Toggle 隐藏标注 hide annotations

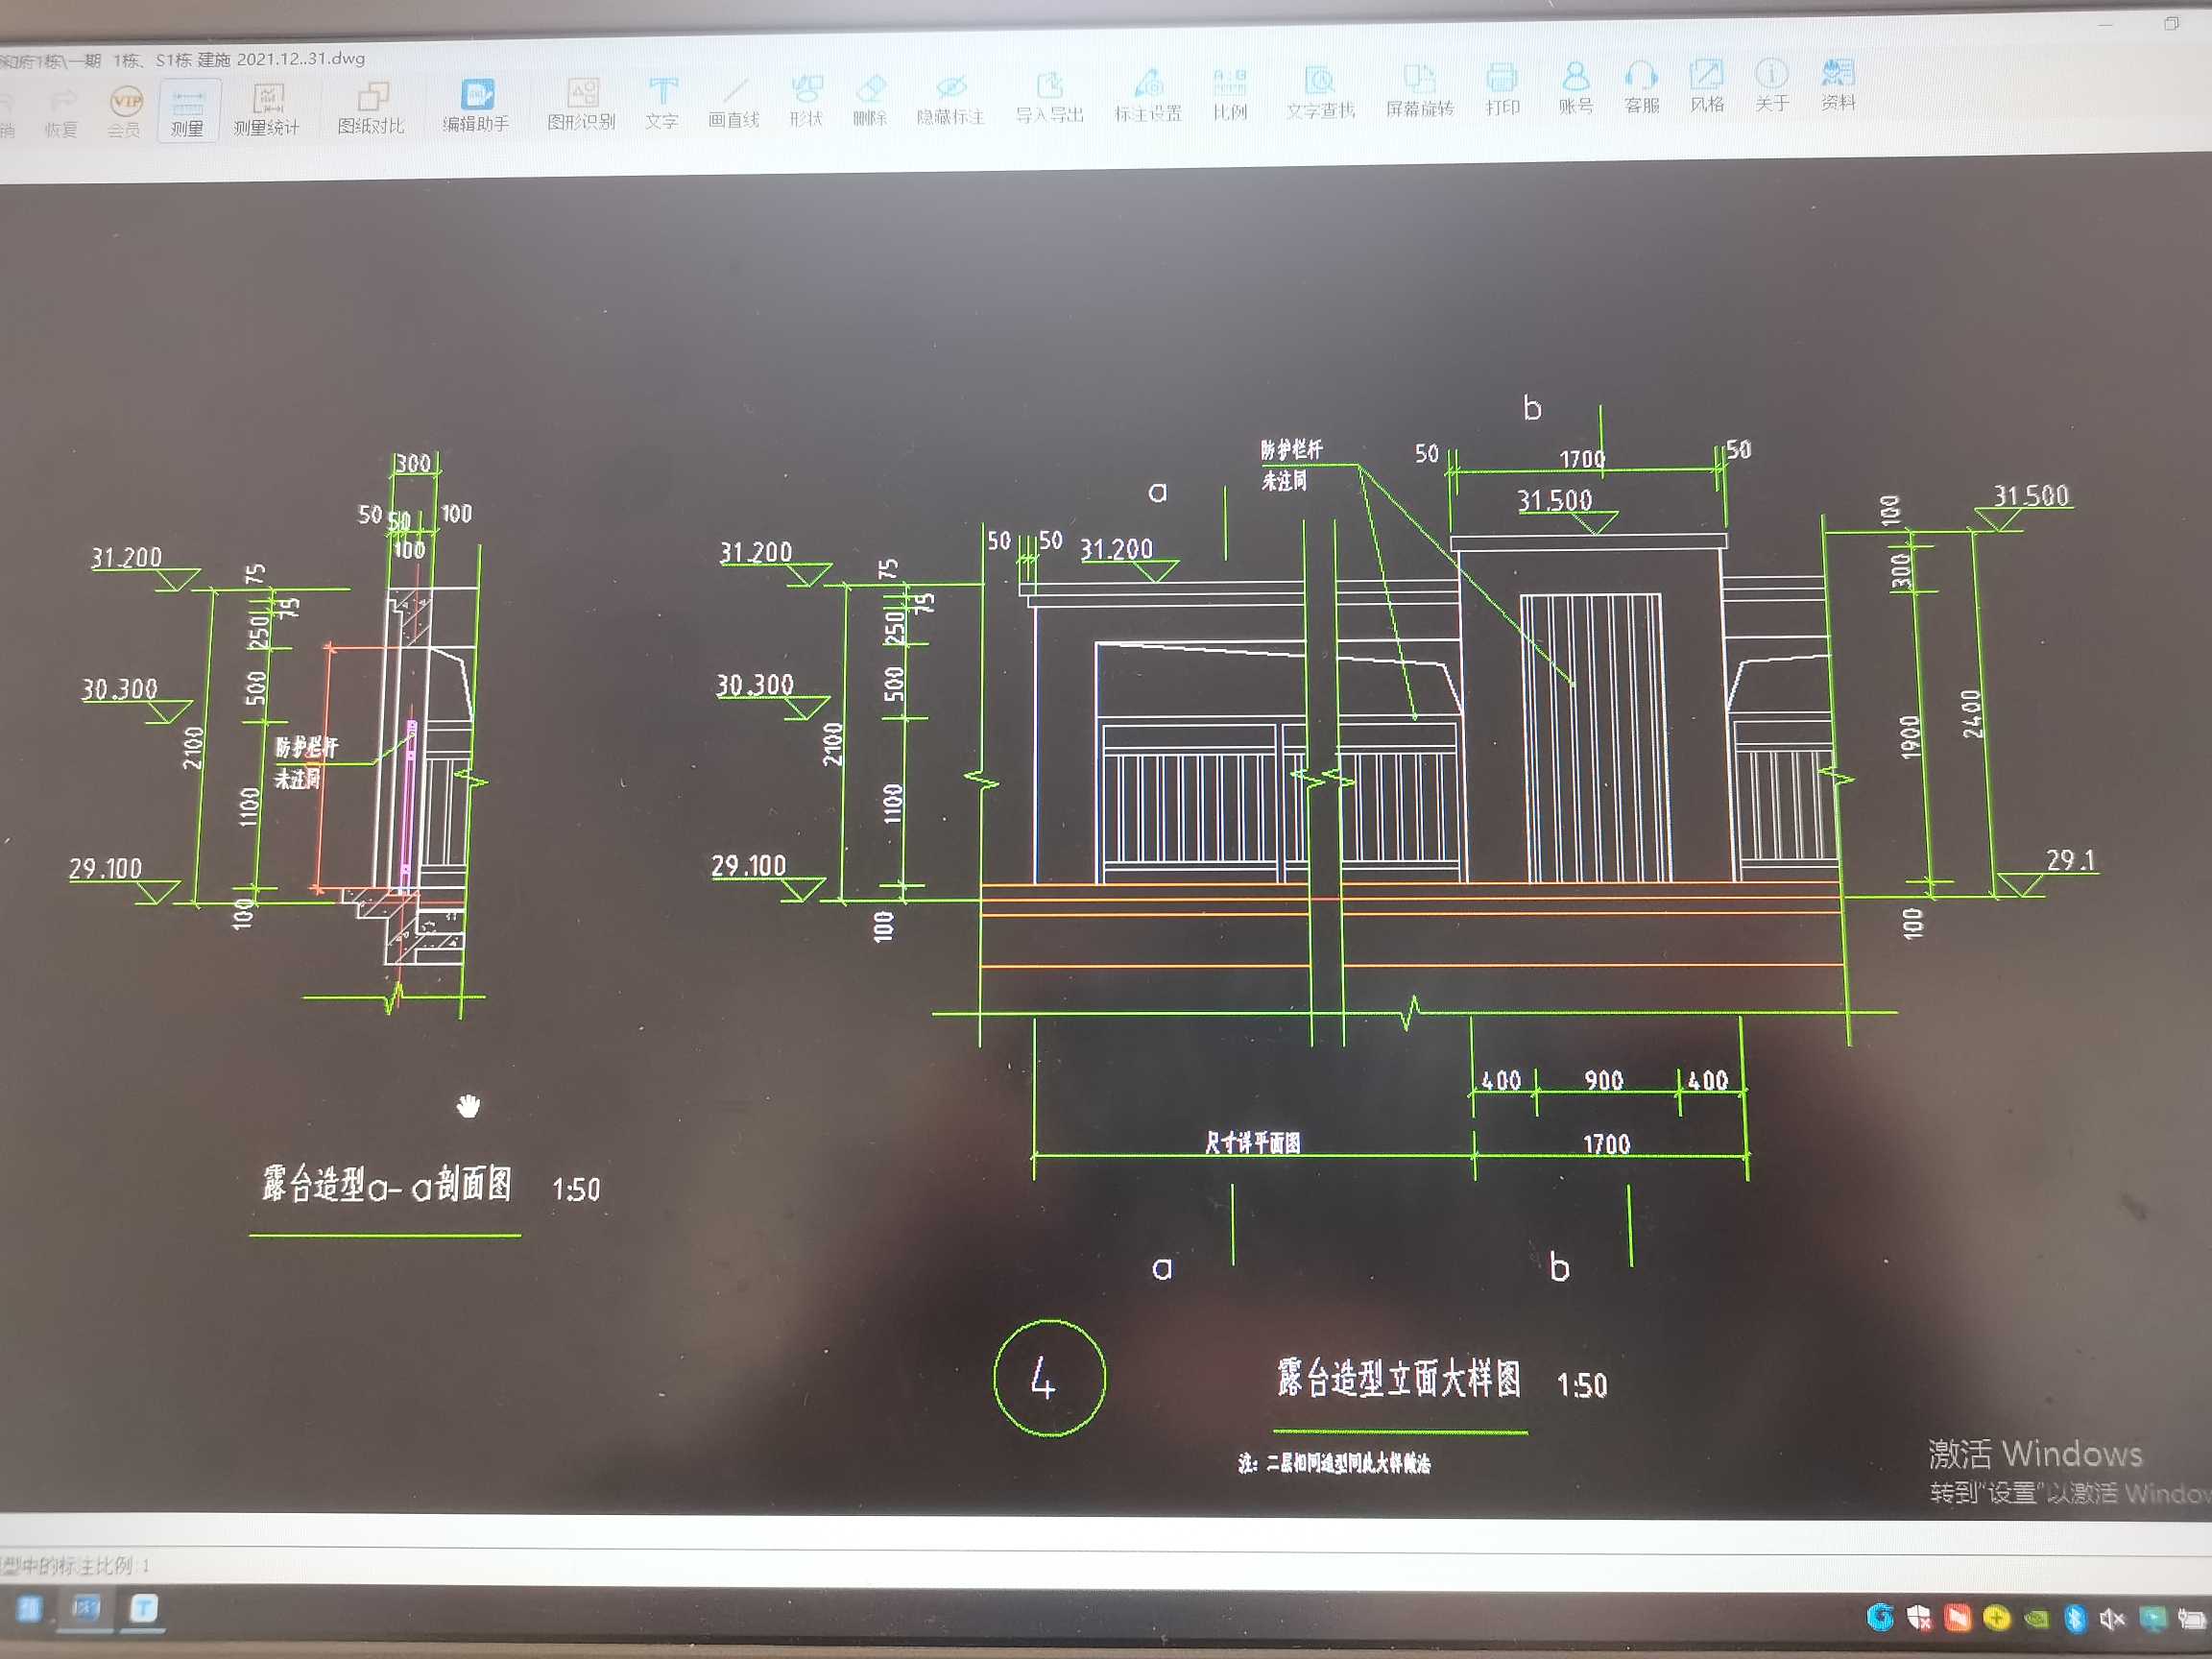(951, 99)
